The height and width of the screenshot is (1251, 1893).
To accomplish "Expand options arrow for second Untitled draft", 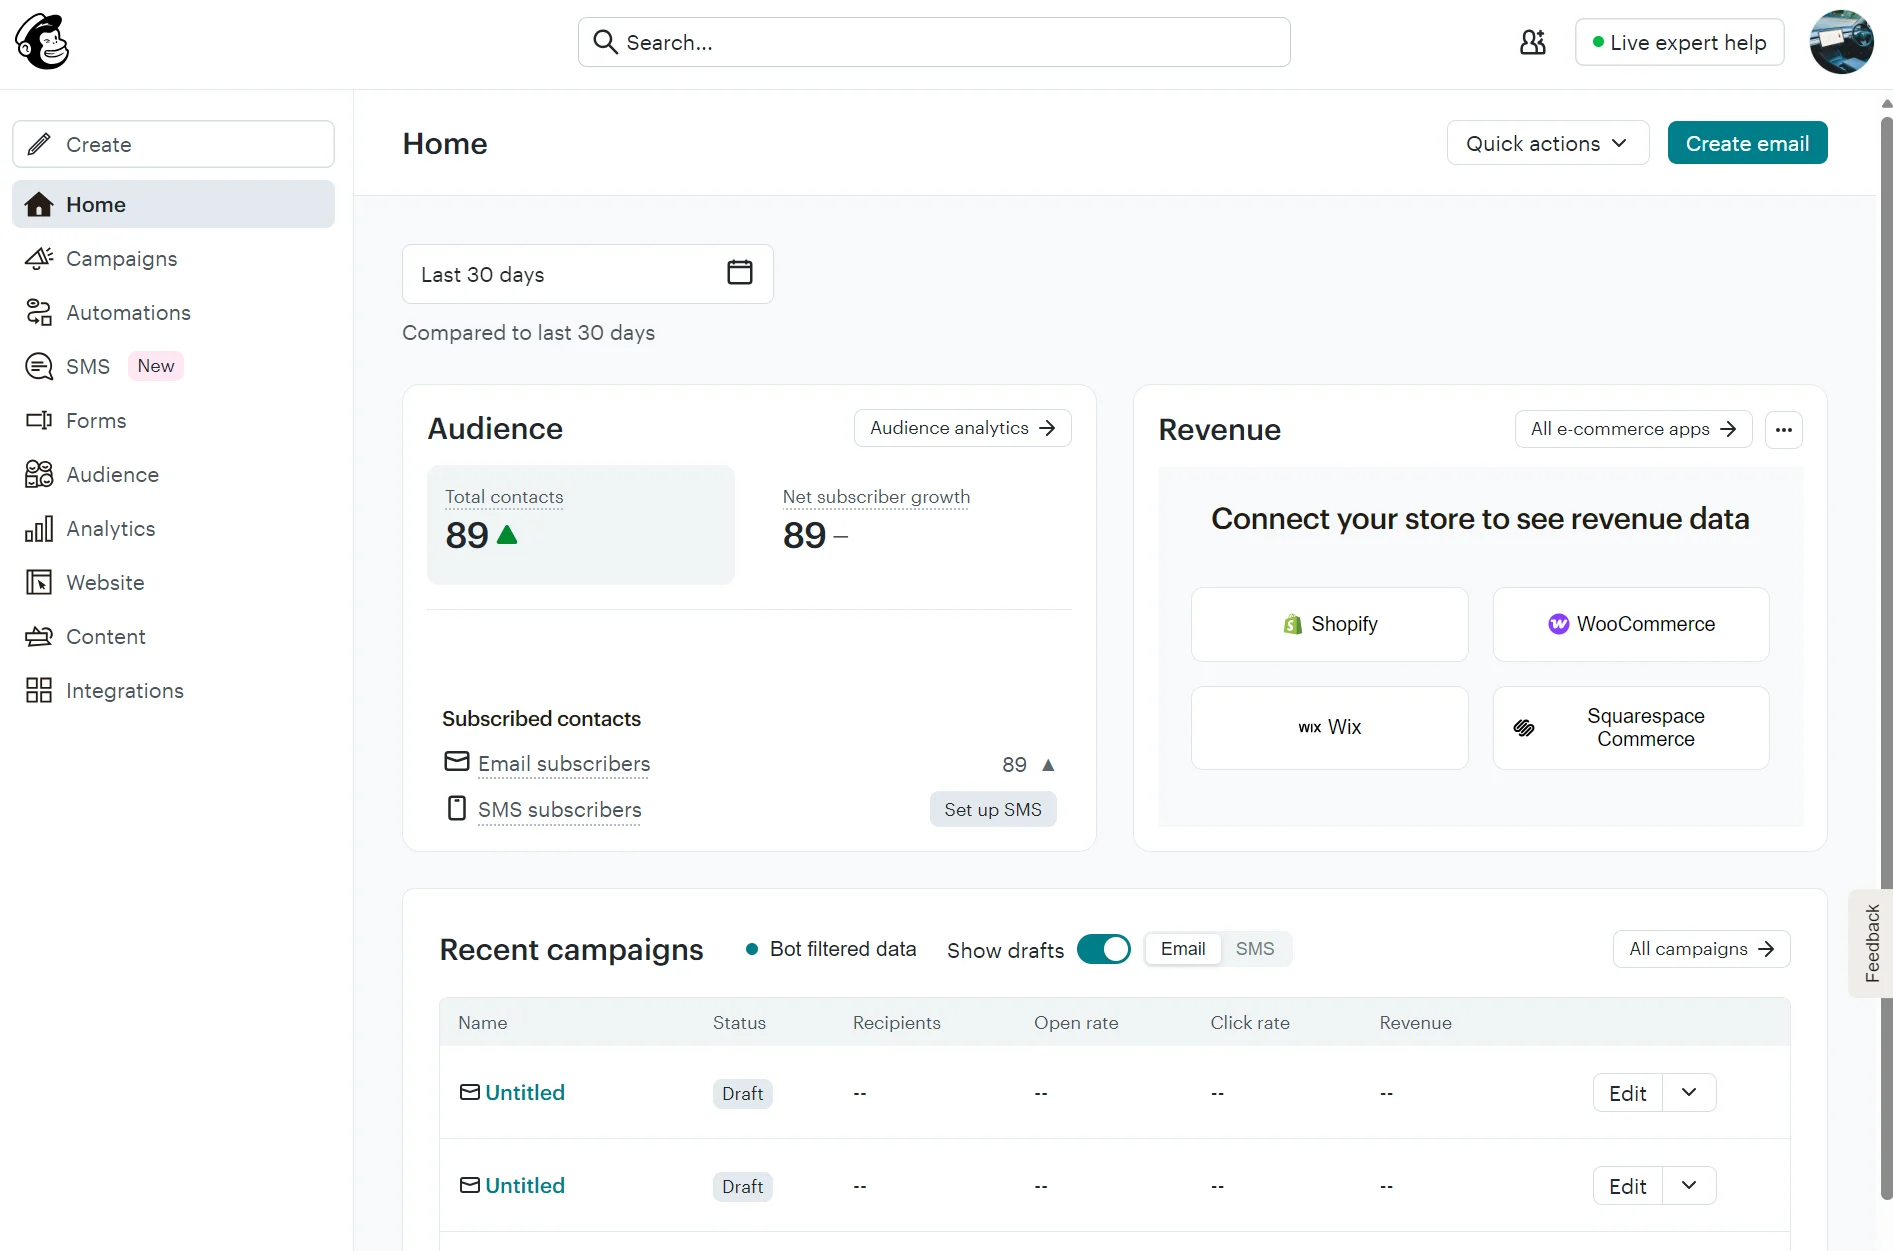I will click(1689, 1186).
